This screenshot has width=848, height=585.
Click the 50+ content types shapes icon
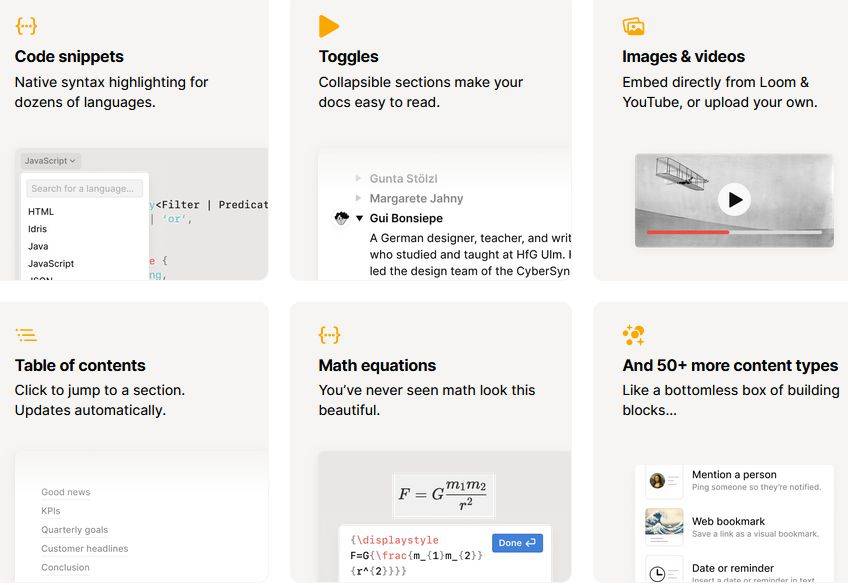(633, 335)
